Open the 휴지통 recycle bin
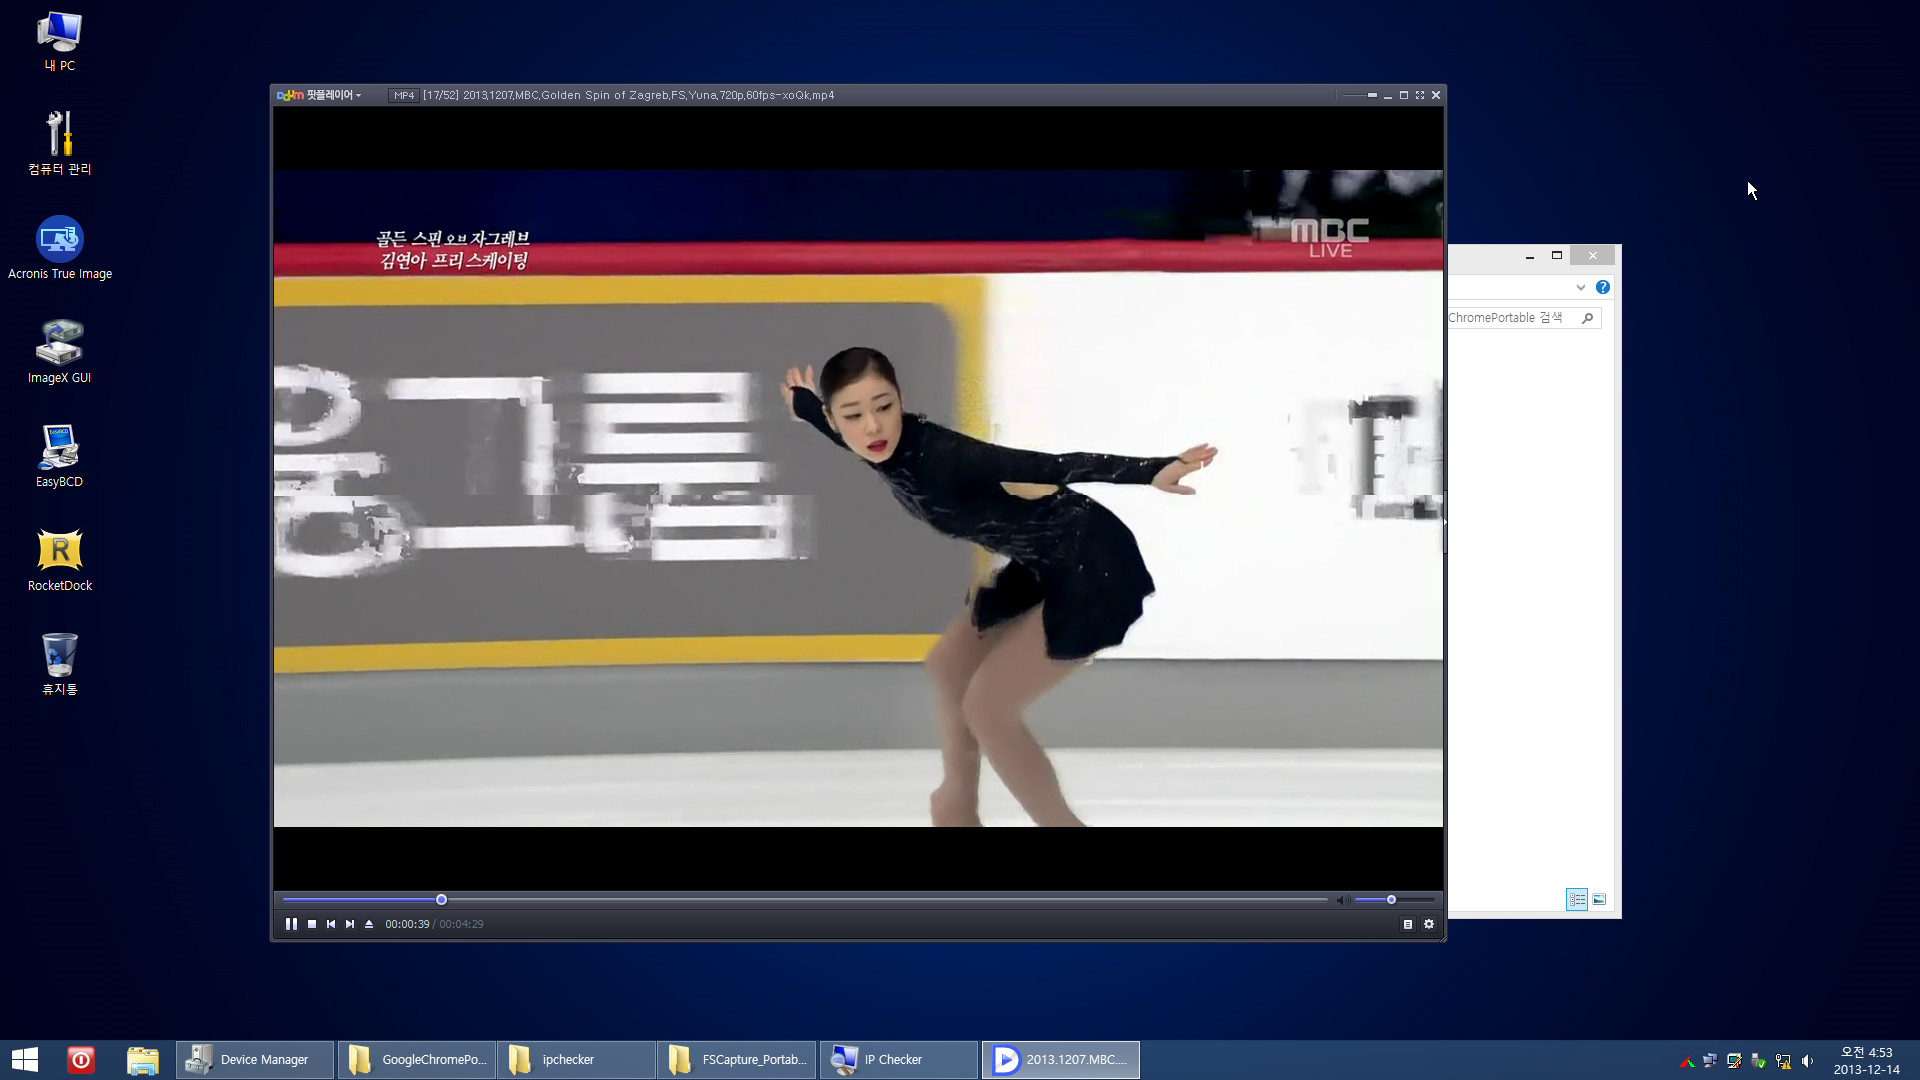 [x=59, y=664]
